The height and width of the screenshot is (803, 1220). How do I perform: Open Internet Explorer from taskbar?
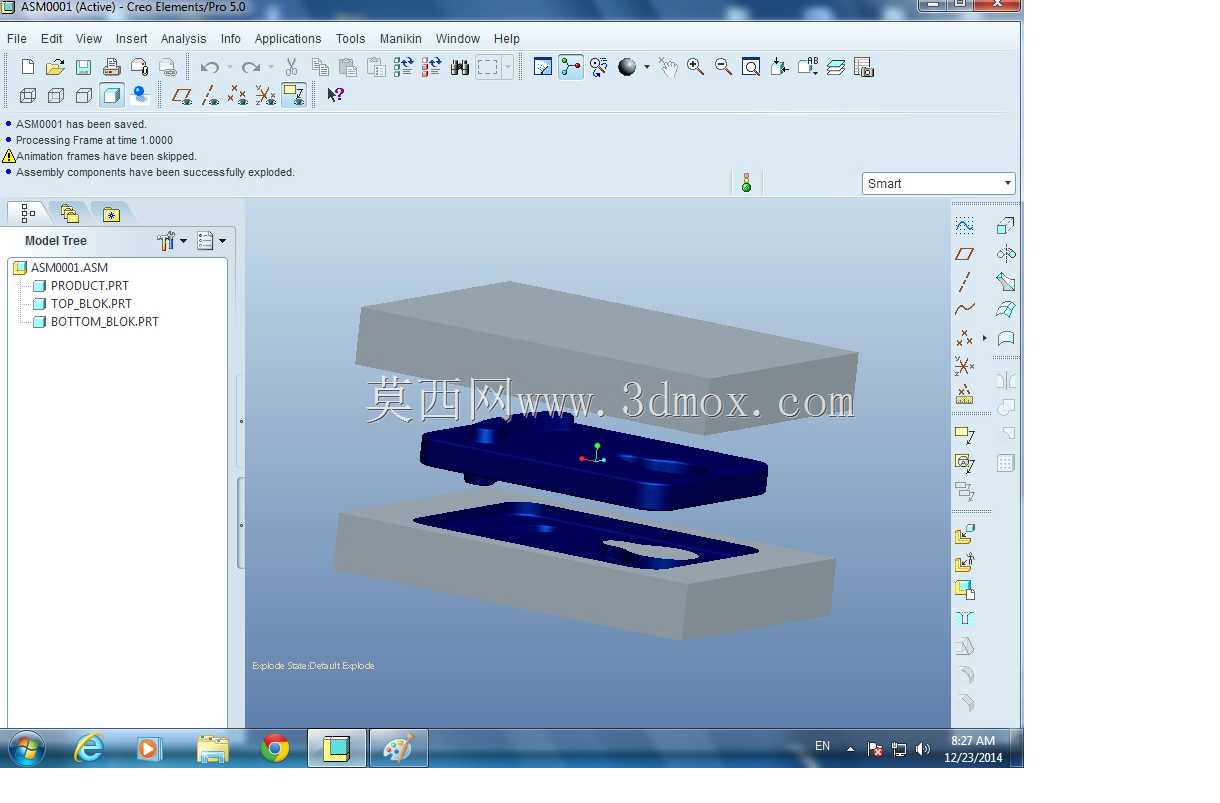click(89, 748)
